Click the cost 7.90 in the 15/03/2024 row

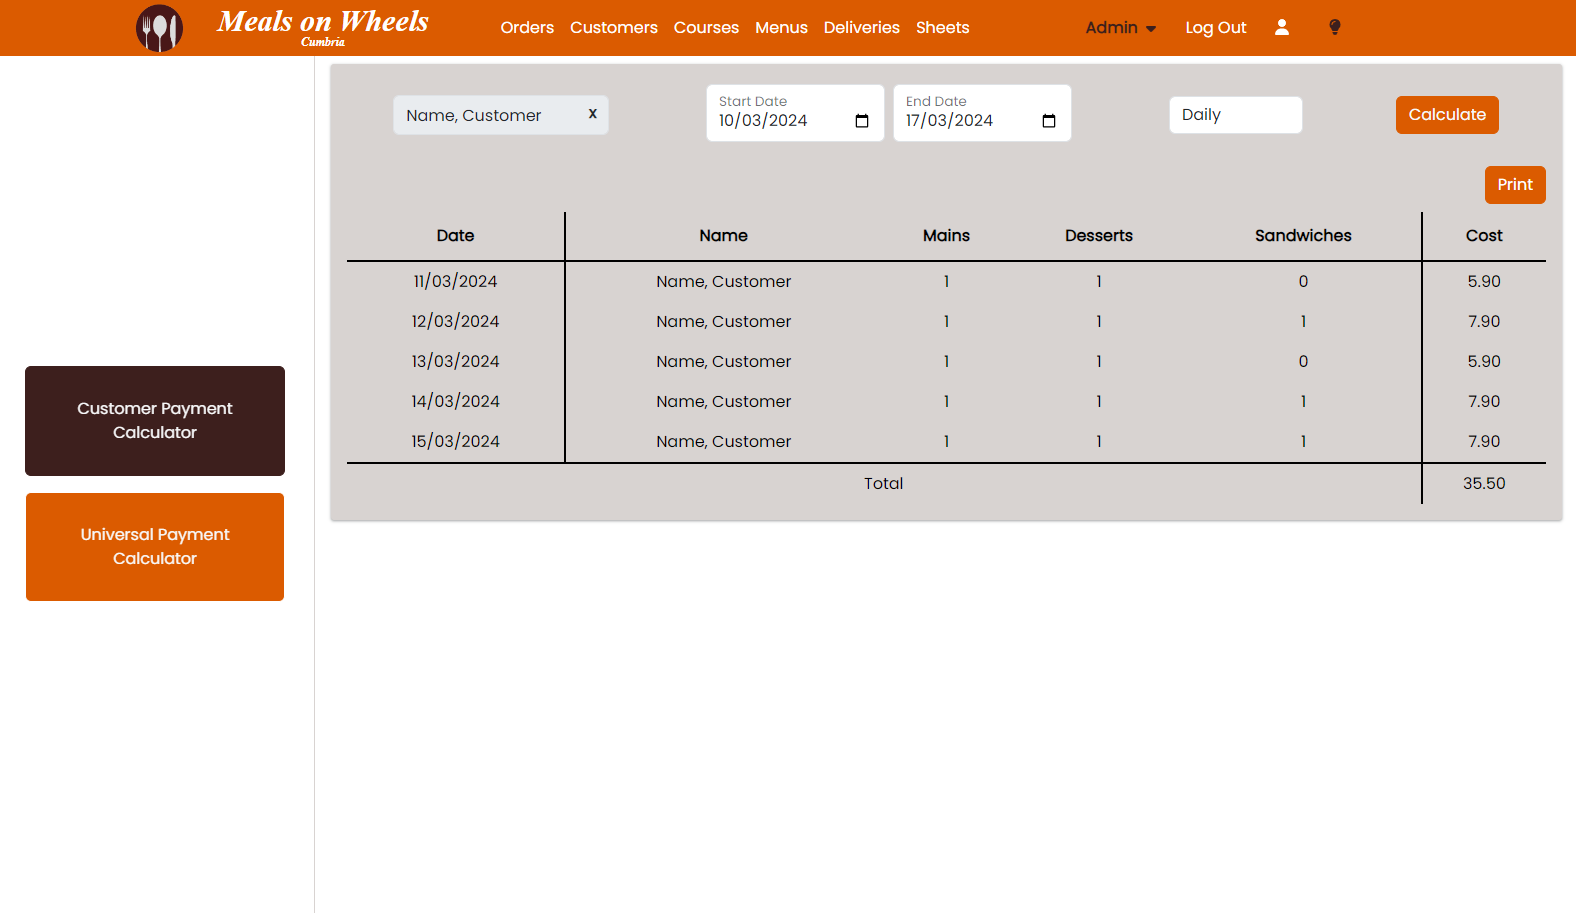[x=1484, y=442]
